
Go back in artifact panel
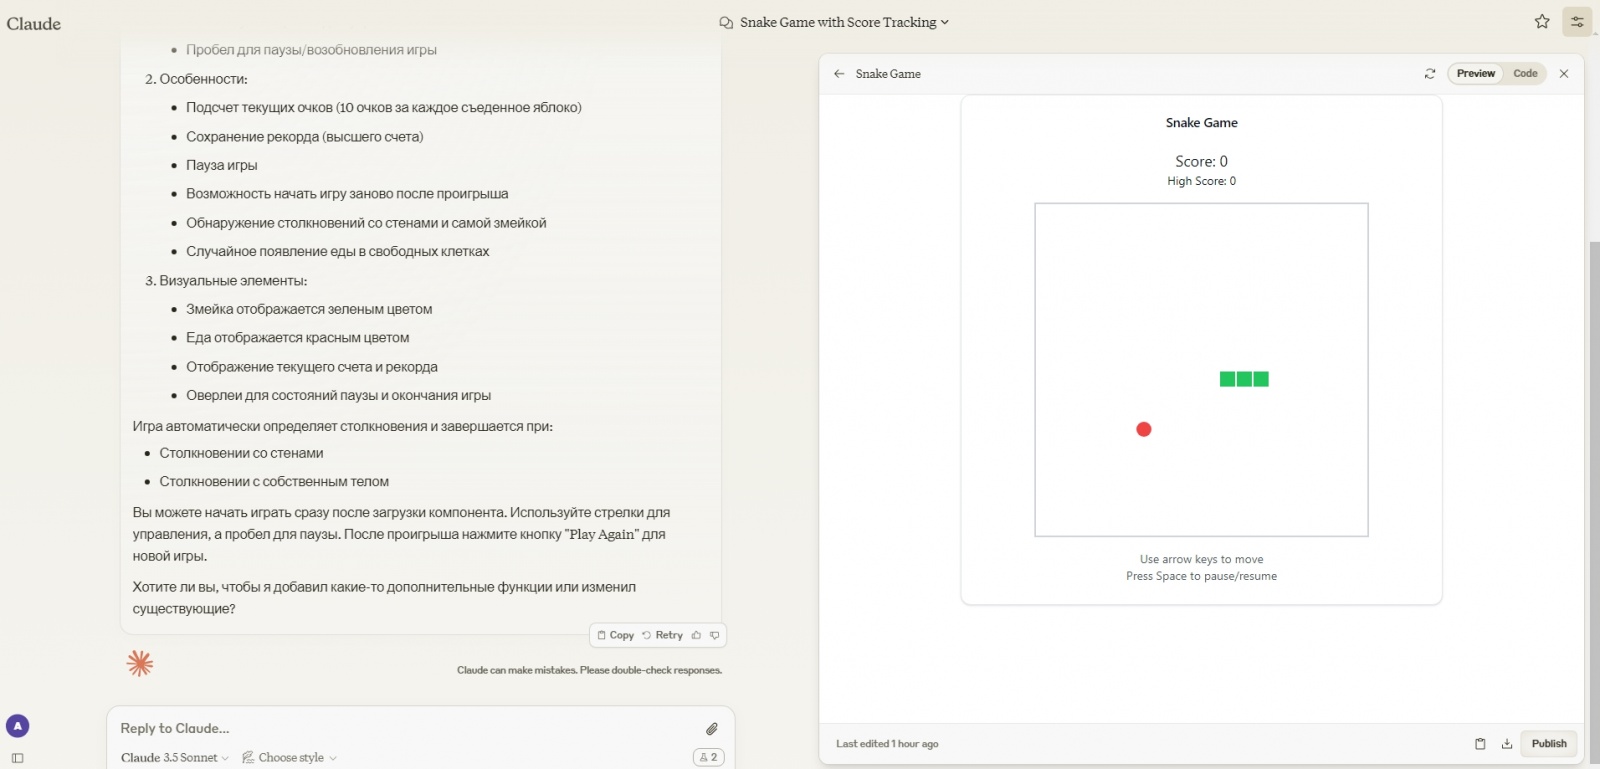click(839, 74)
